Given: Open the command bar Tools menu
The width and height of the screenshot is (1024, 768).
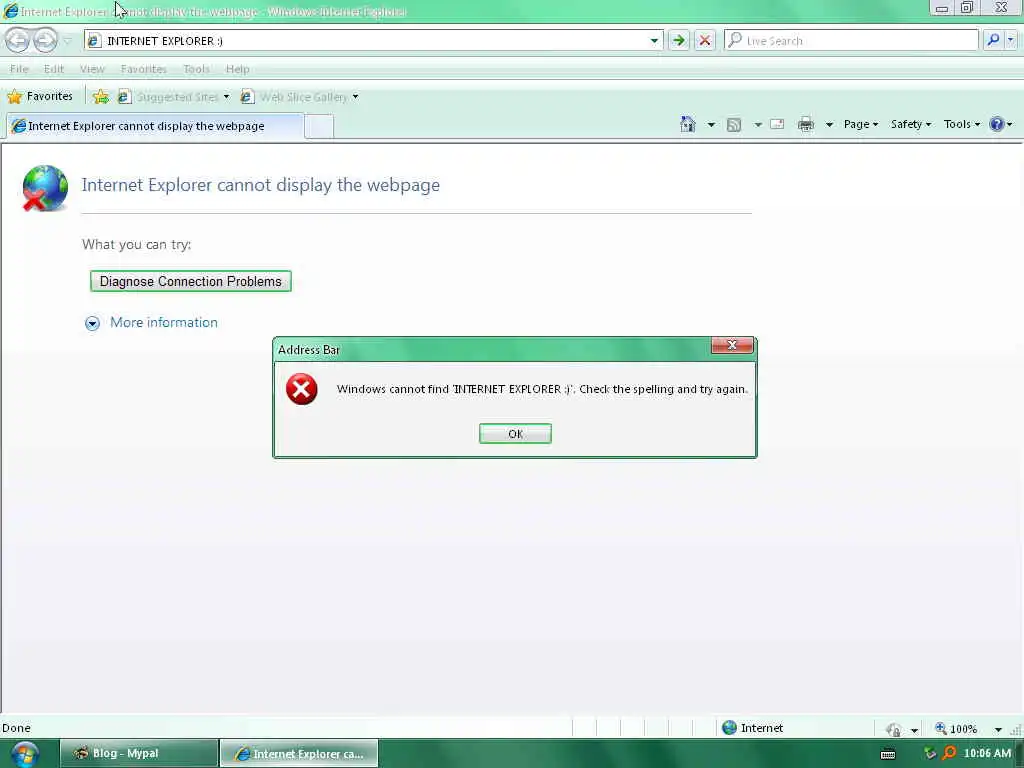Looking at the screenshot, I should pos(961,124).
